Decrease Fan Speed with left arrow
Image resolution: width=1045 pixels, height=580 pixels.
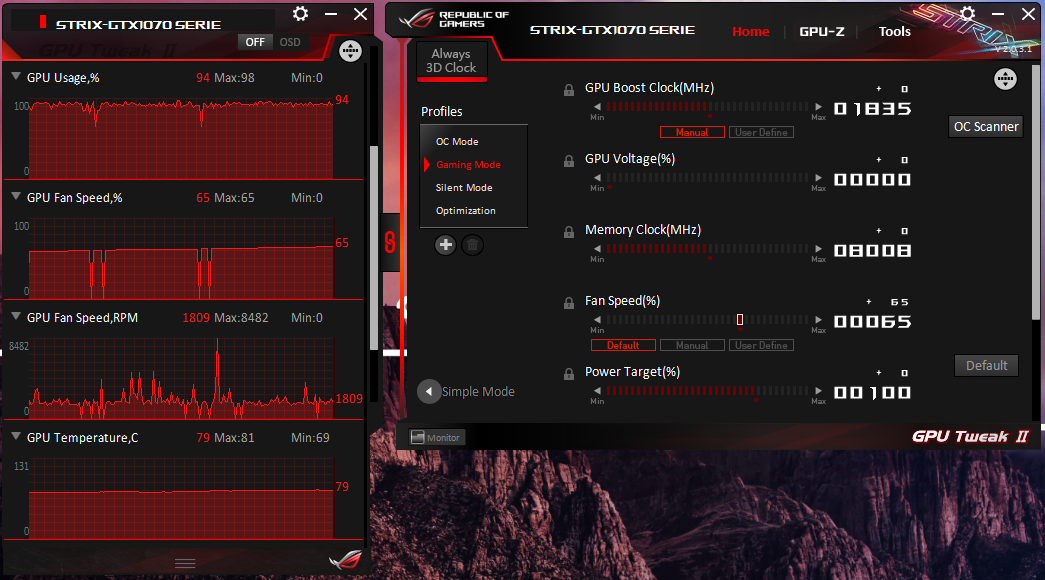(x=597, y=320)
